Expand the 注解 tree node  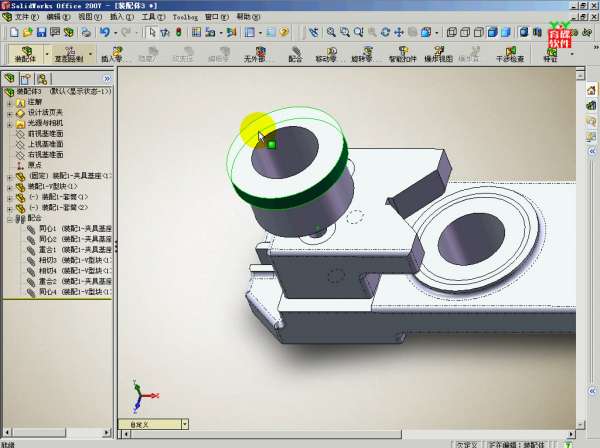(x=9, y=102)
